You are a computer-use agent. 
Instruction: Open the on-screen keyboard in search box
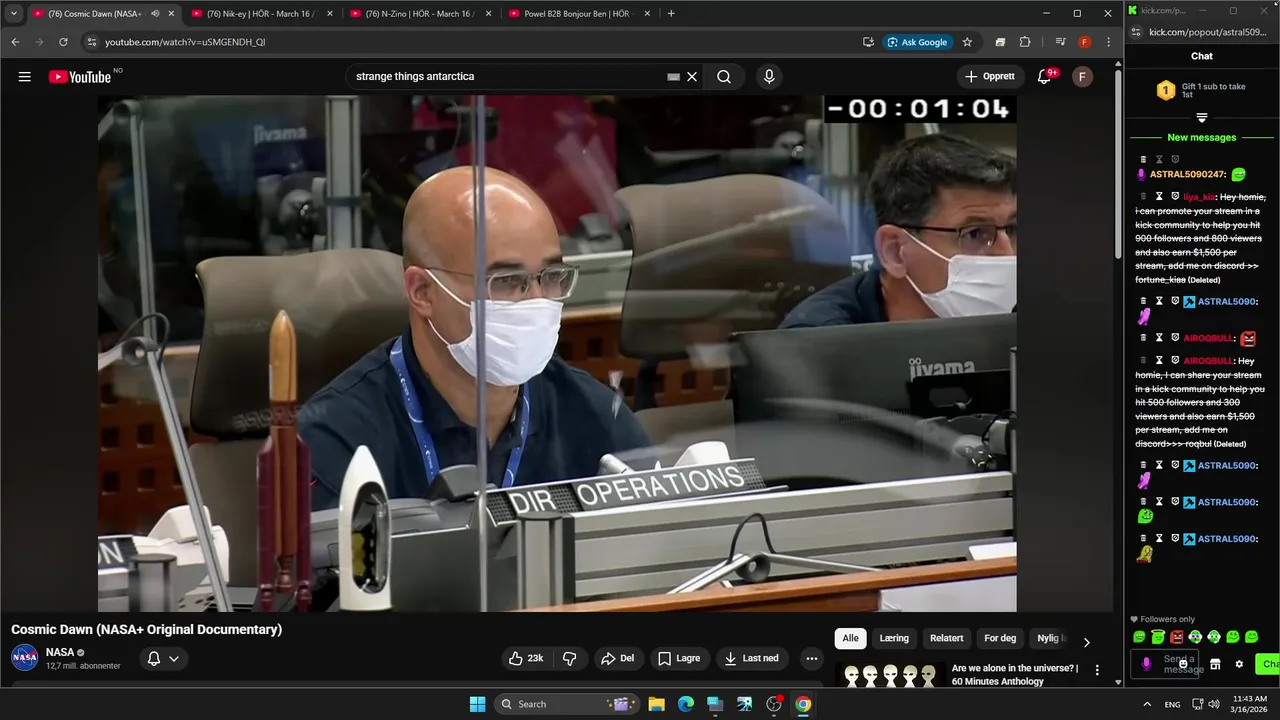point(674,77)
